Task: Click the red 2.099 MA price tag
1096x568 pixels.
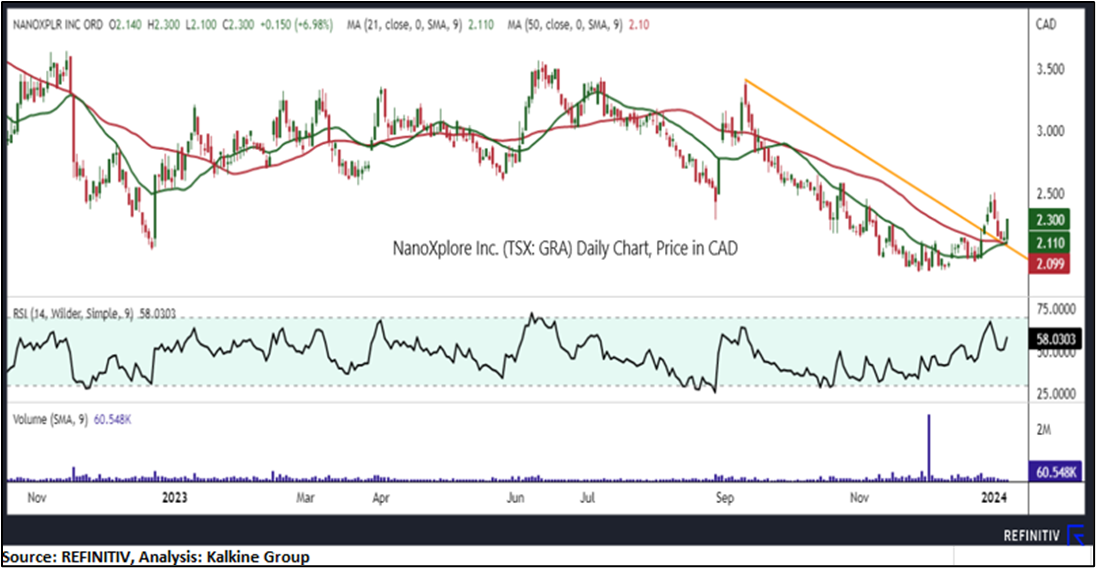Action: [x=1053, y=263]
